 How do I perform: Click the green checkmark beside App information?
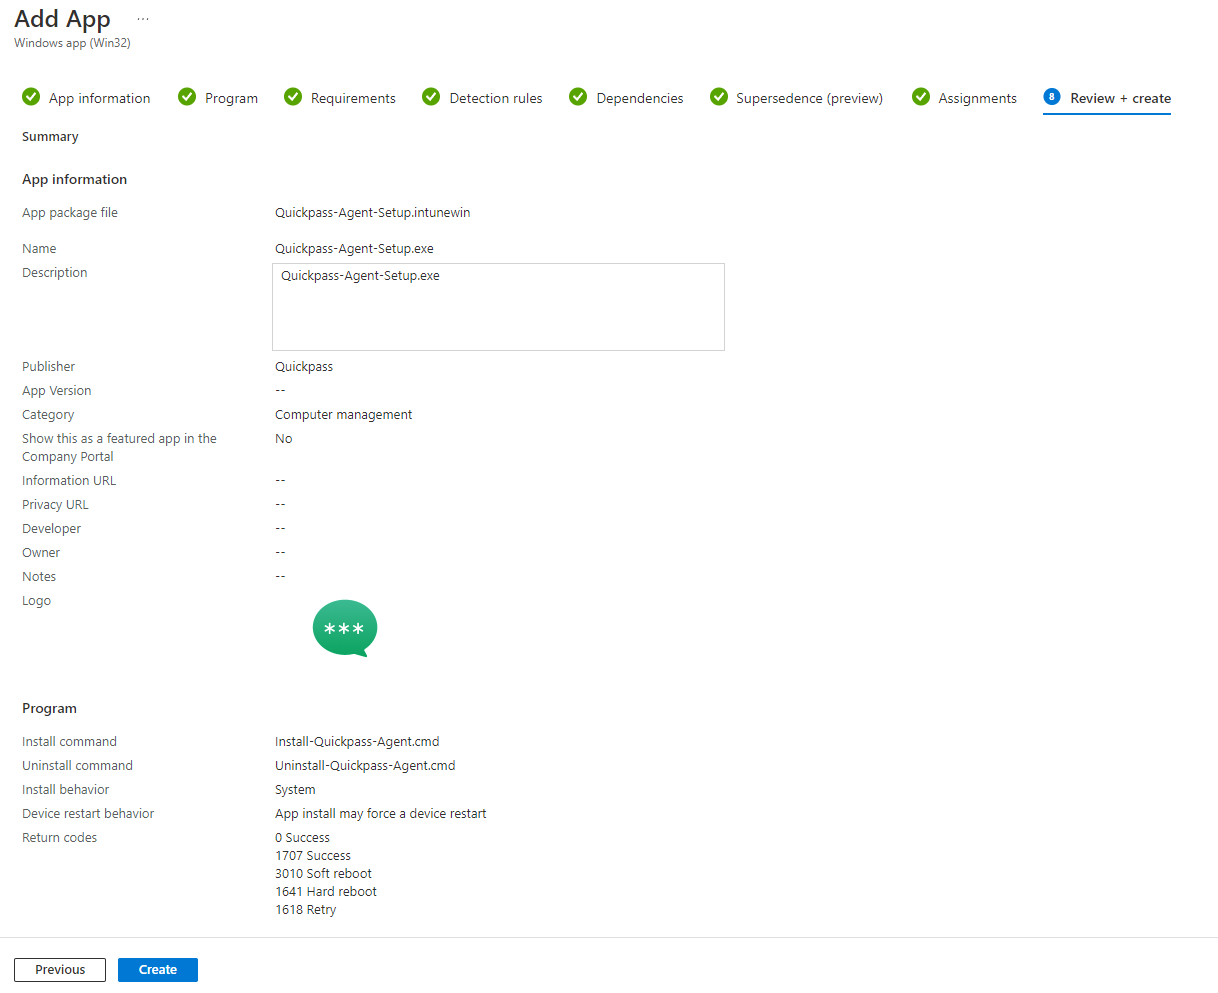pos(31,97)
